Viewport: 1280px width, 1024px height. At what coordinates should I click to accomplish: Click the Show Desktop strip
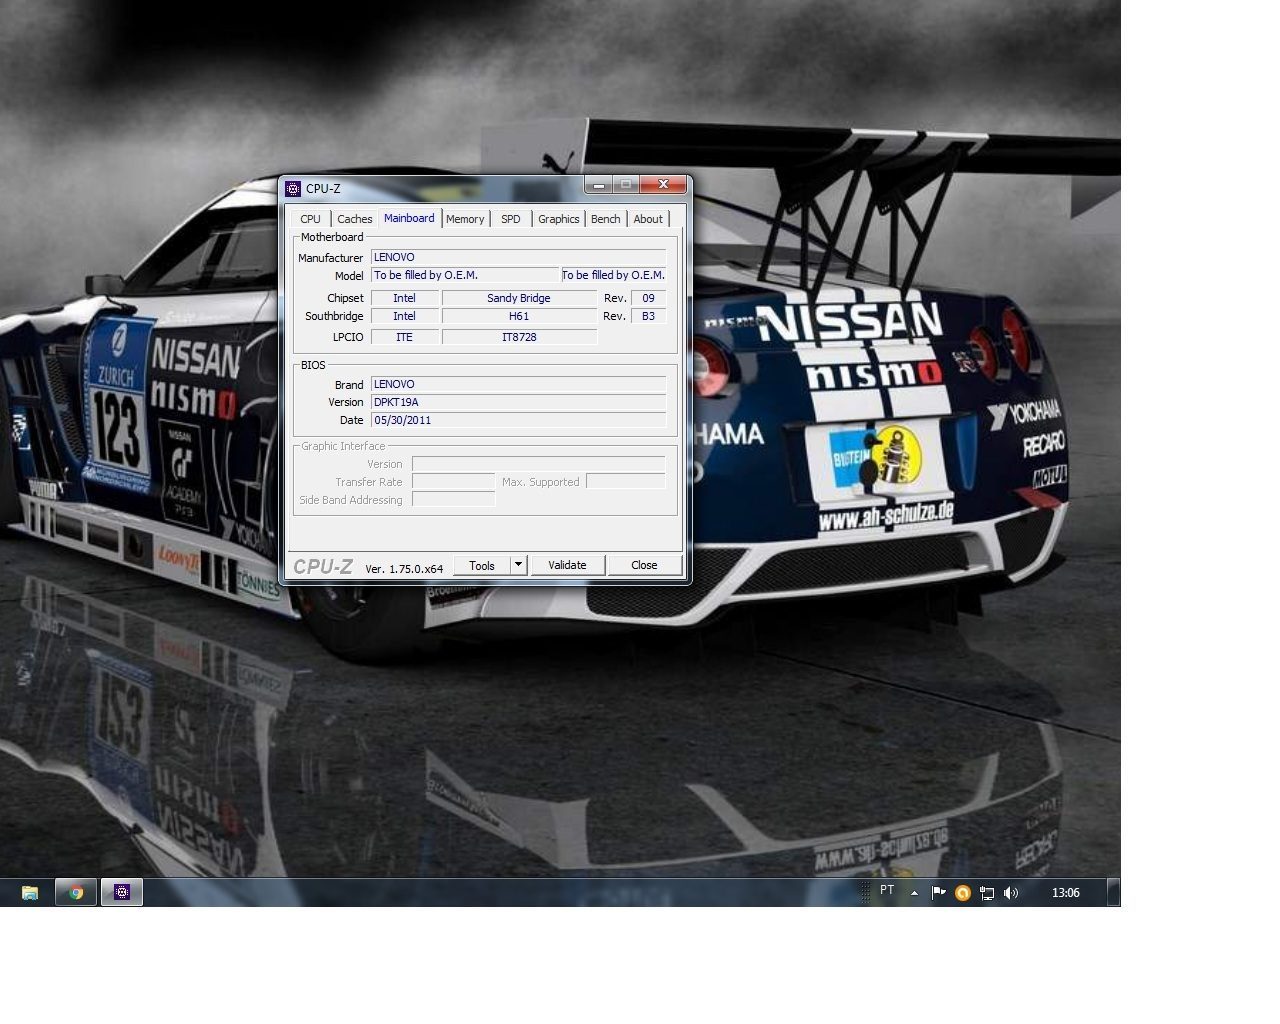click(x=1114, y=893)
